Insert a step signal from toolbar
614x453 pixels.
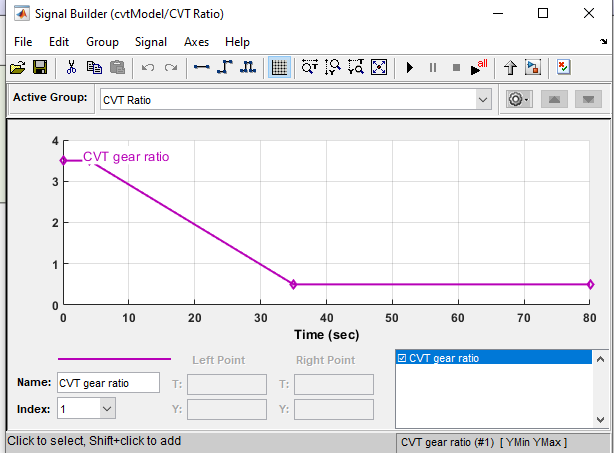[225, 68]
